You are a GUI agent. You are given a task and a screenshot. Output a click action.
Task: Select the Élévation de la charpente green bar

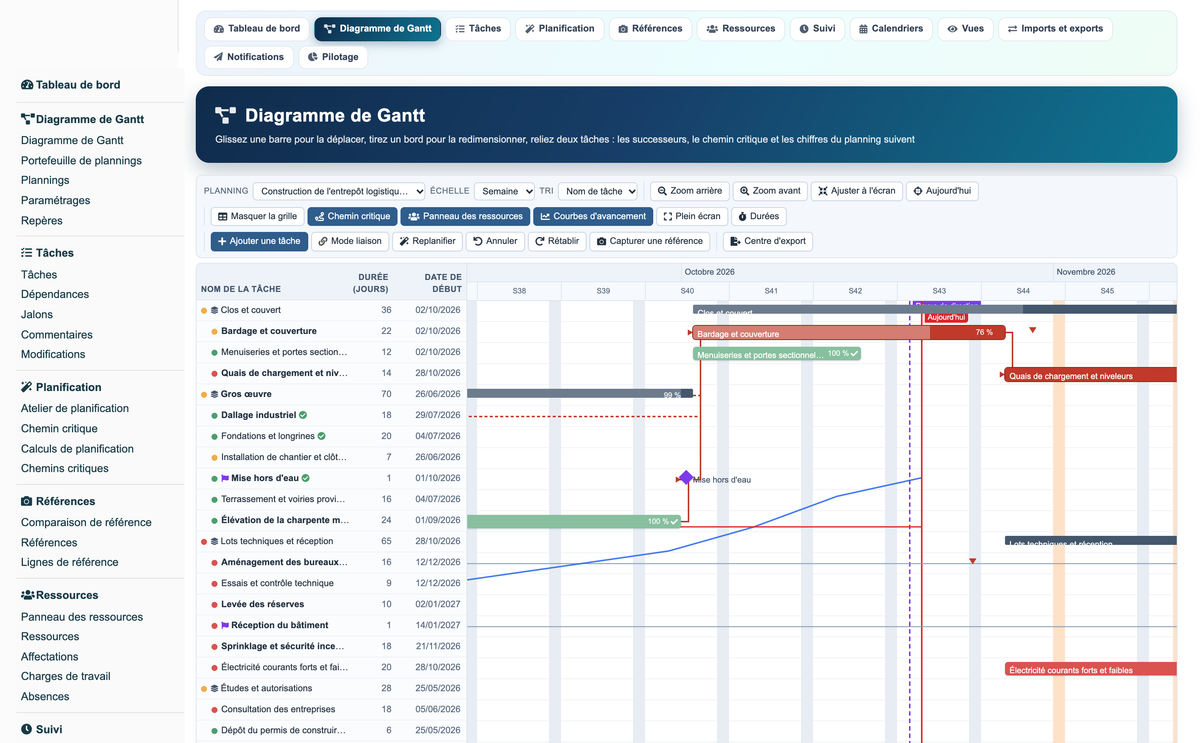coord(575,521)
